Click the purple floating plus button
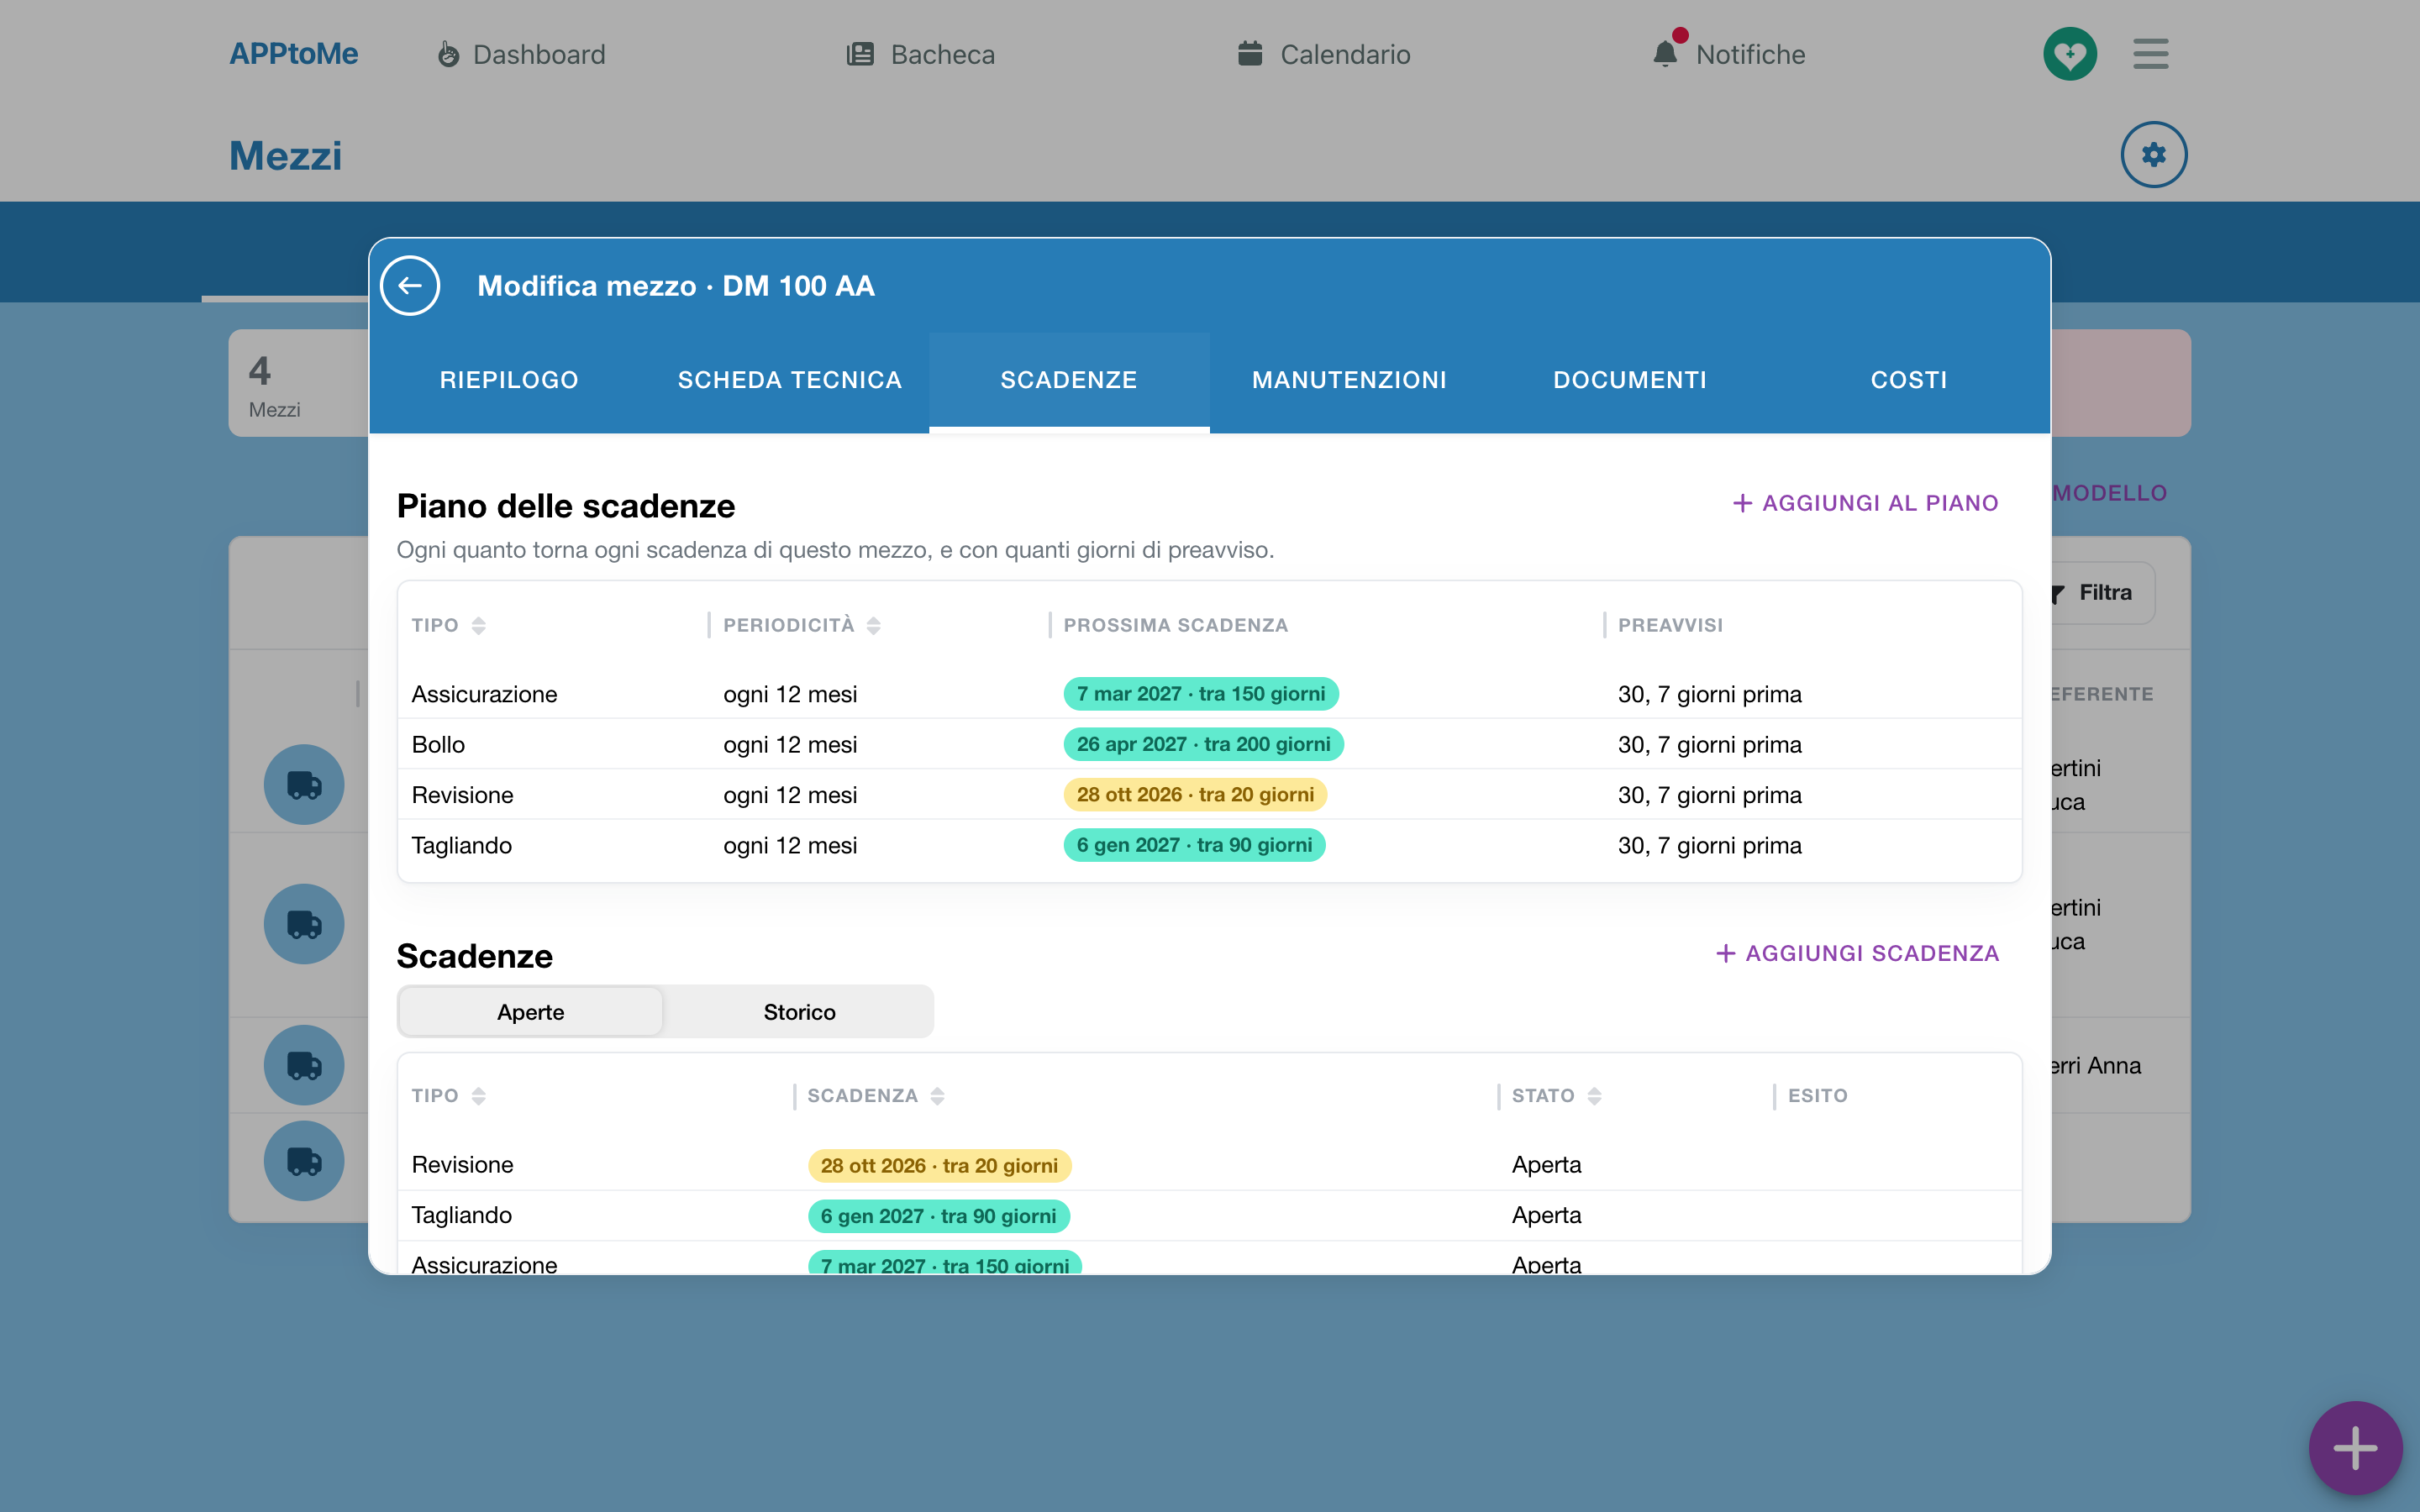 point(2355,1448)
